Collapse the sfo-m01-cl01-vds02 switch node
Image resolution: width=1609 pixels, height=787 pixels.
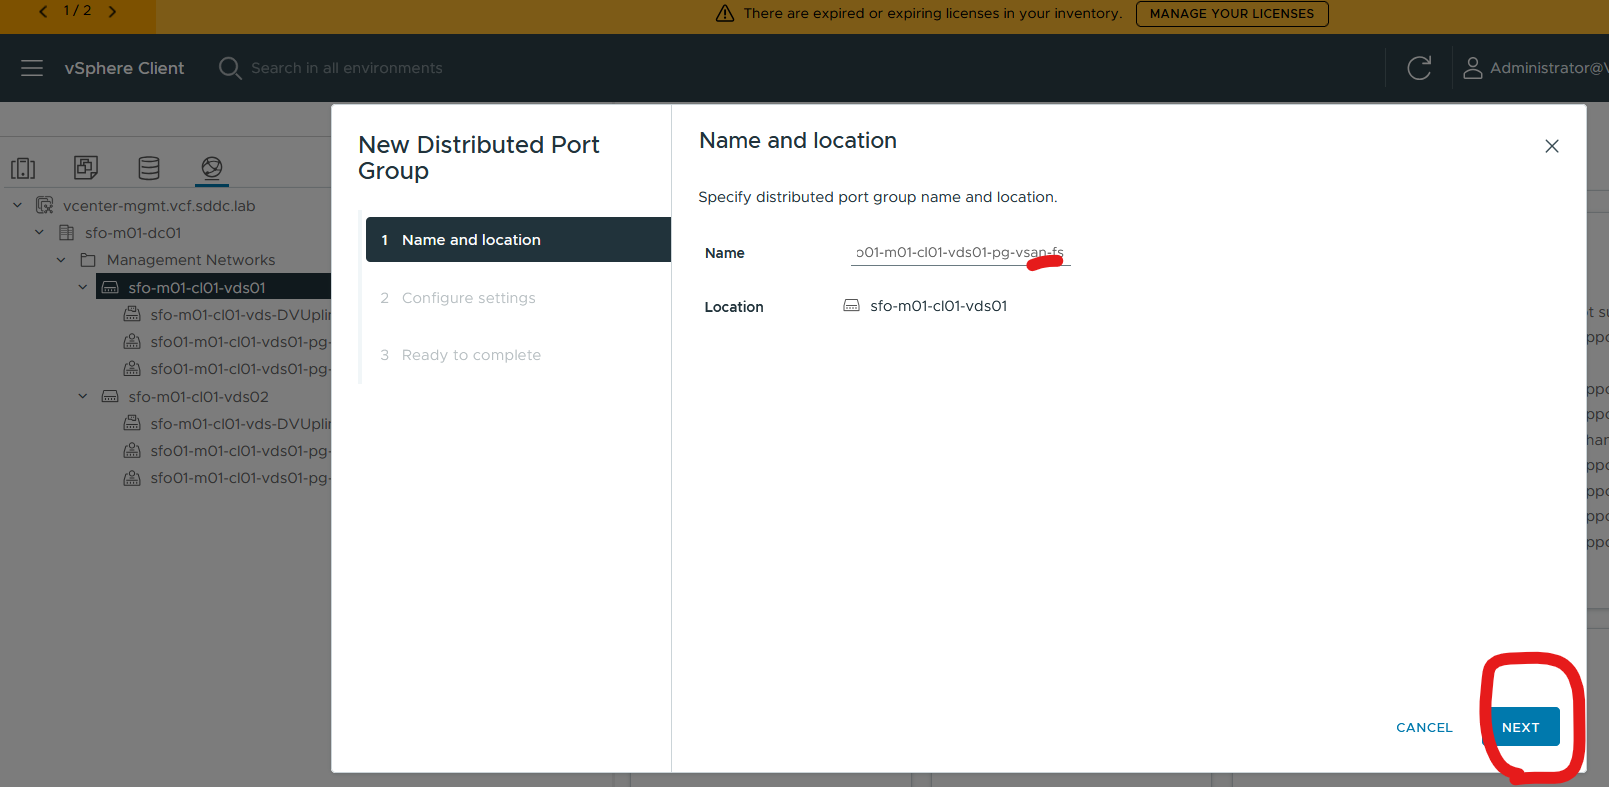pos(83,396)
